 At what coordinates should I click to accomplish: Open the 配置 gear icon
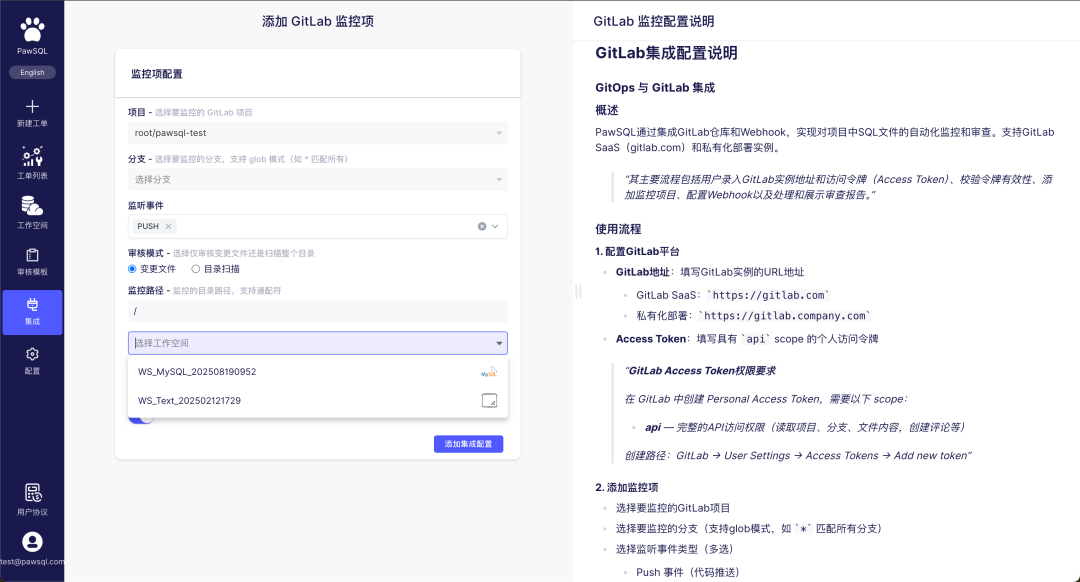(32, 354)
